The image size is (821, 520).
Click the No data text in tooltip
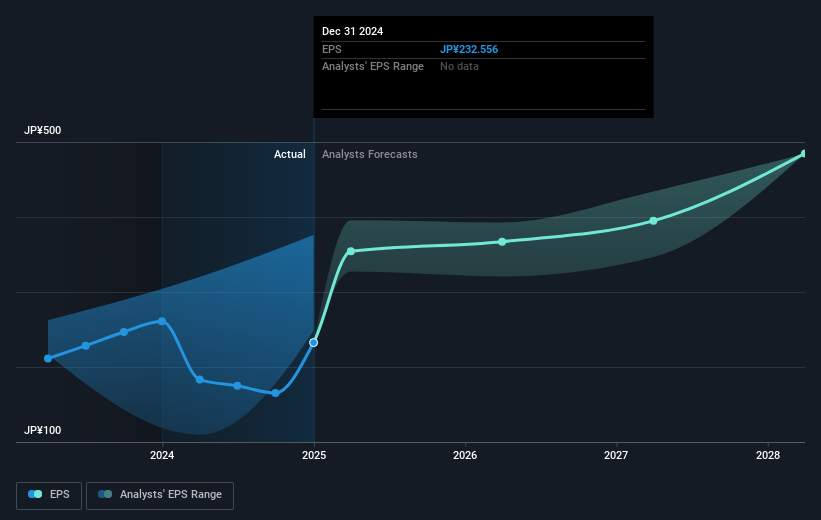coord(459,67)
